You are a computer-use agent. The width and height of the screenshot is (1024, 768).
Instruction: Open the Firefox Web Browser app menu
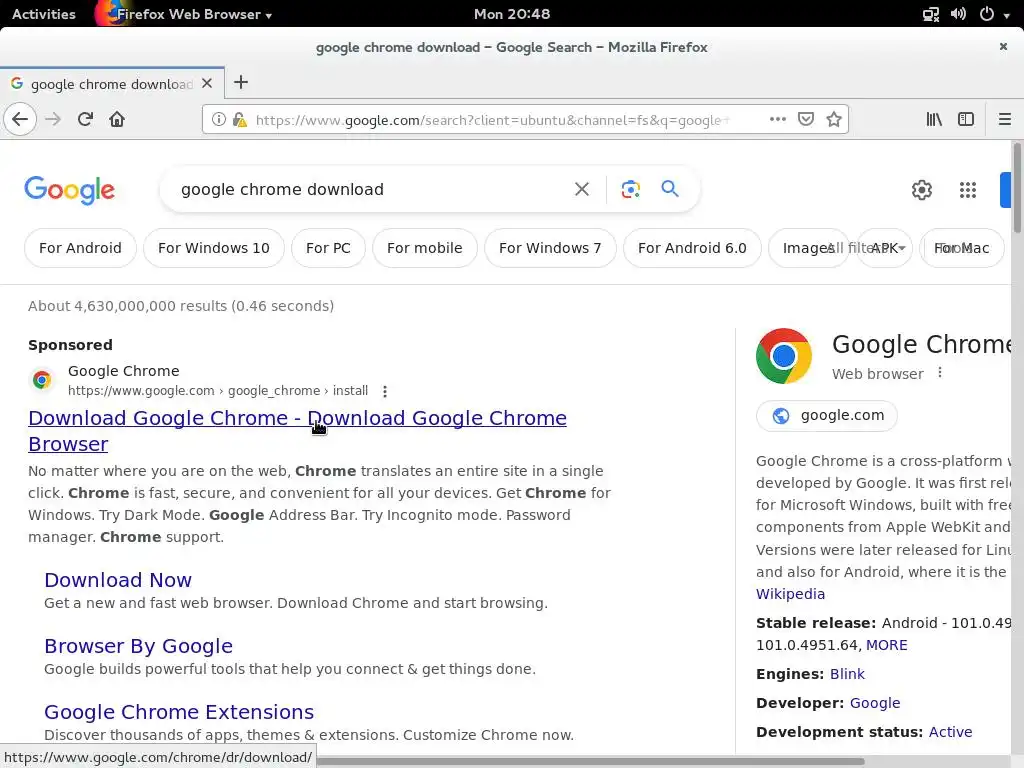tap(184, 14)
